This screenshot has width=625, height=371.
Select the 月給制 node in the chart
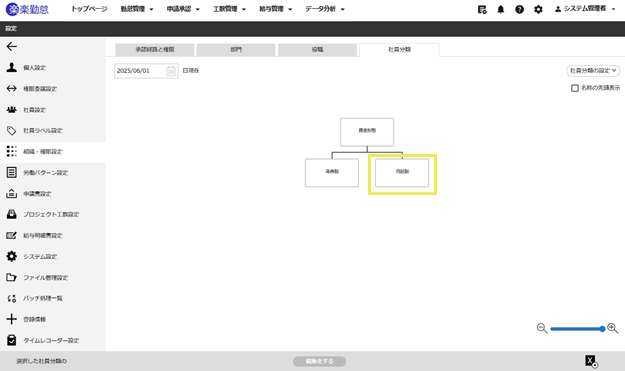coord(402,173)
